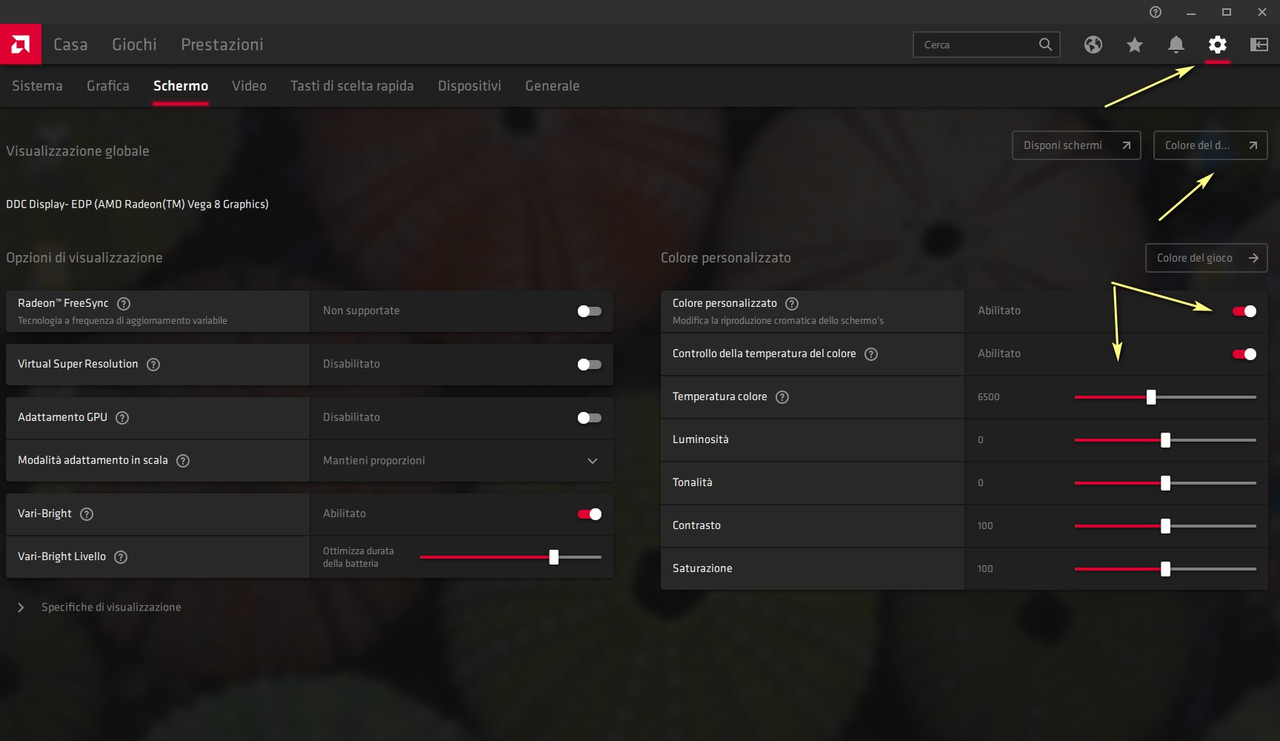
Task: Switch to the Sistema sub-tab
Action: [x=37, y=86]
